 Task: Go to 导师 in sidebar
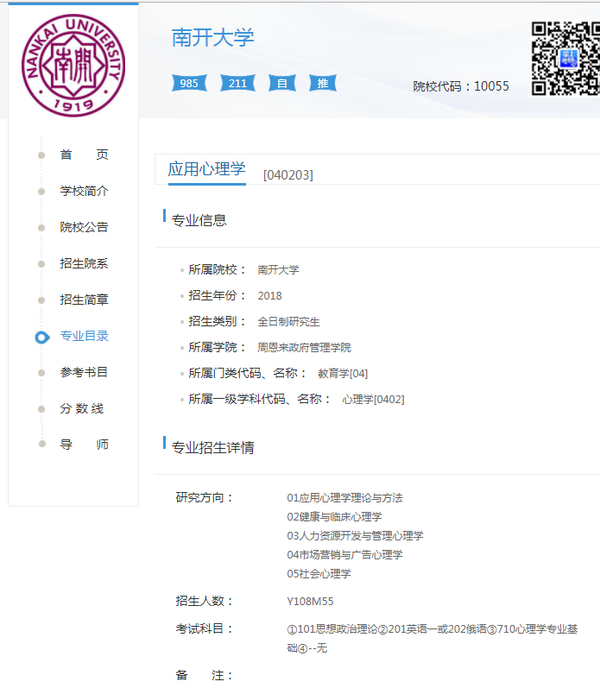coord(84,444)
